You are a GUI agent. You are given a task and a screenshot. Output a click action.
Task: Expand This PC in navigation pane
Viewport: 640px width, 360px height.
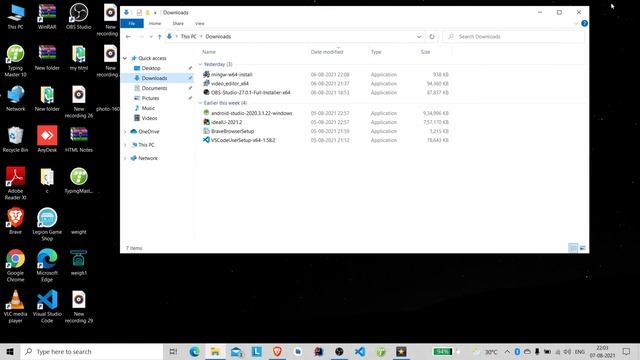coord(125,145)
